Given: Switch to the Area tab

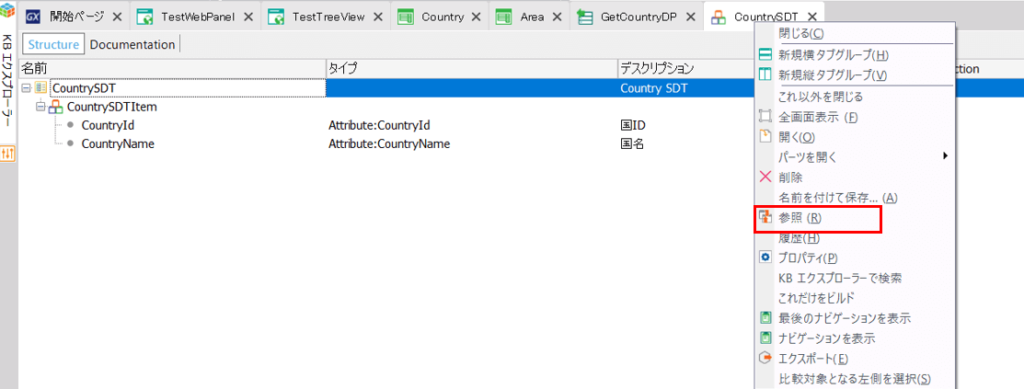Looking at the screenshot, I should click(x=532, y=17).
